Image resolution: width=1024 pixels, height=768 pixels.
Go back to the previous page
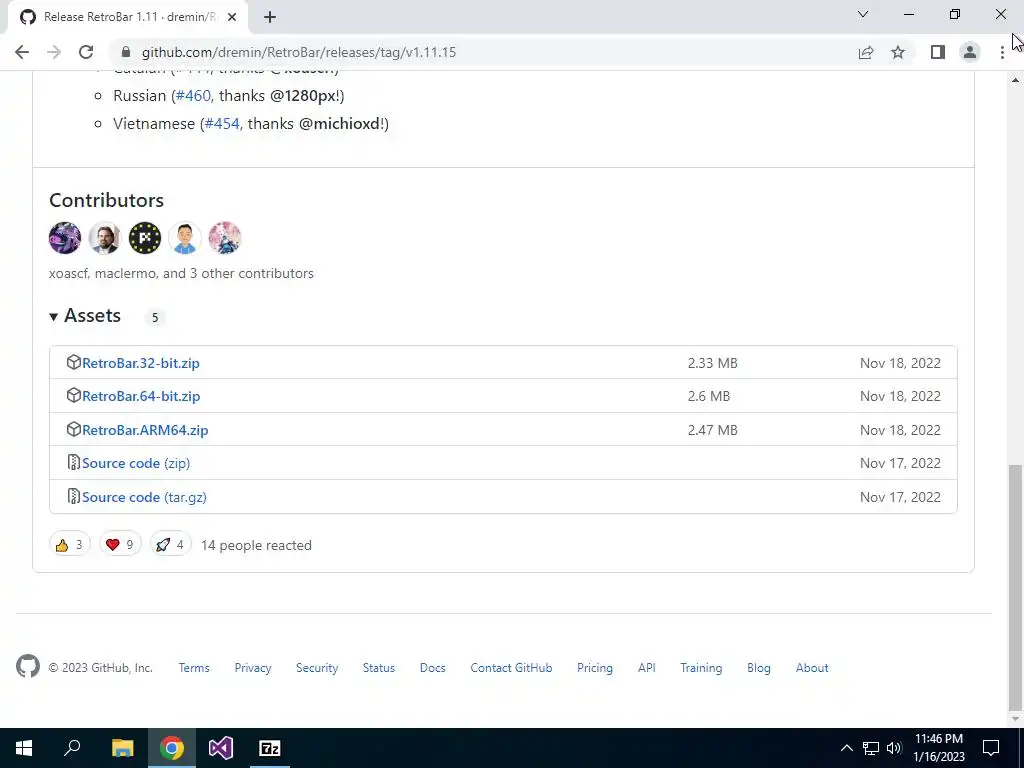tap(22, 52)
